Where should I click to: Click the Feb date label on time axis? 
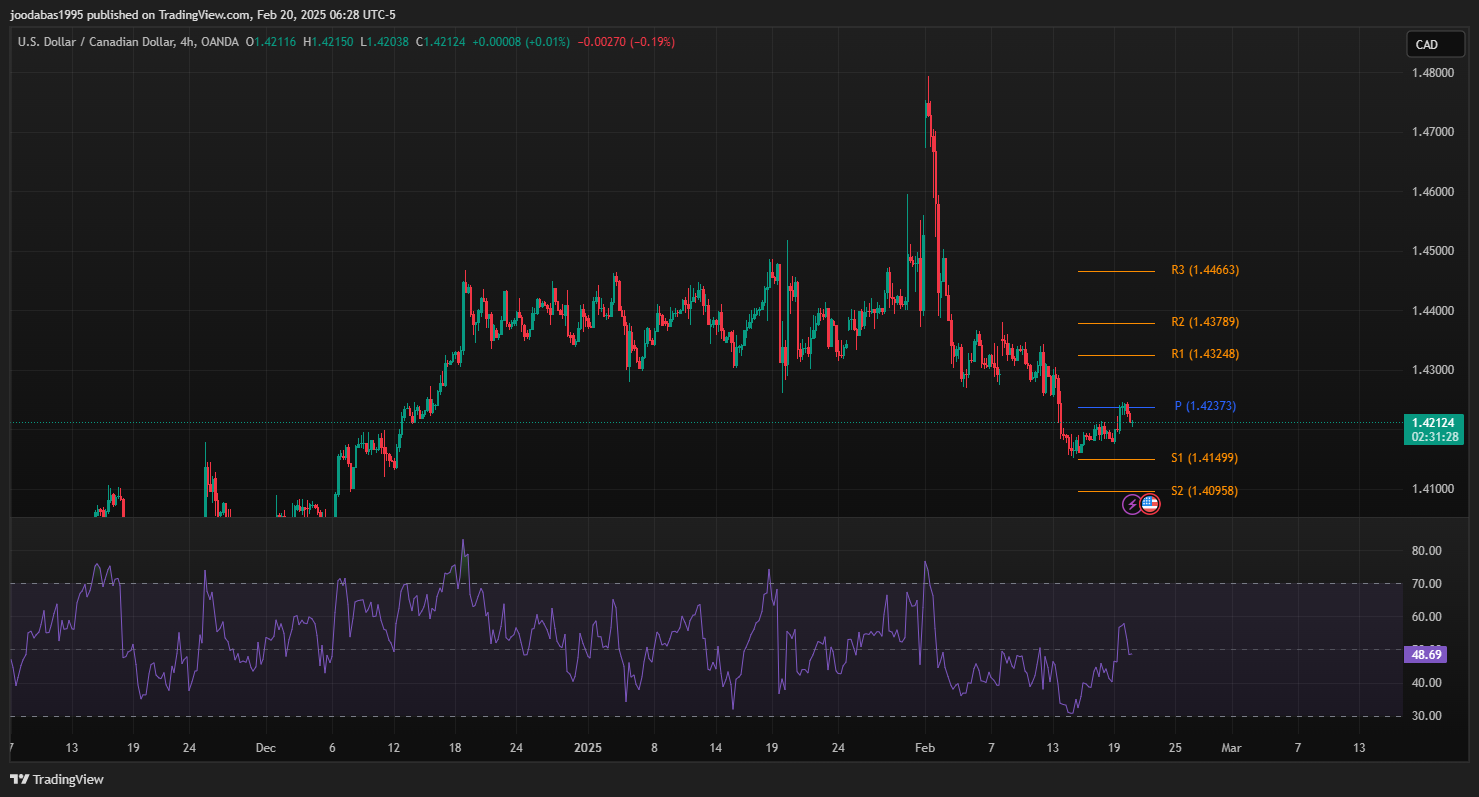925,747
